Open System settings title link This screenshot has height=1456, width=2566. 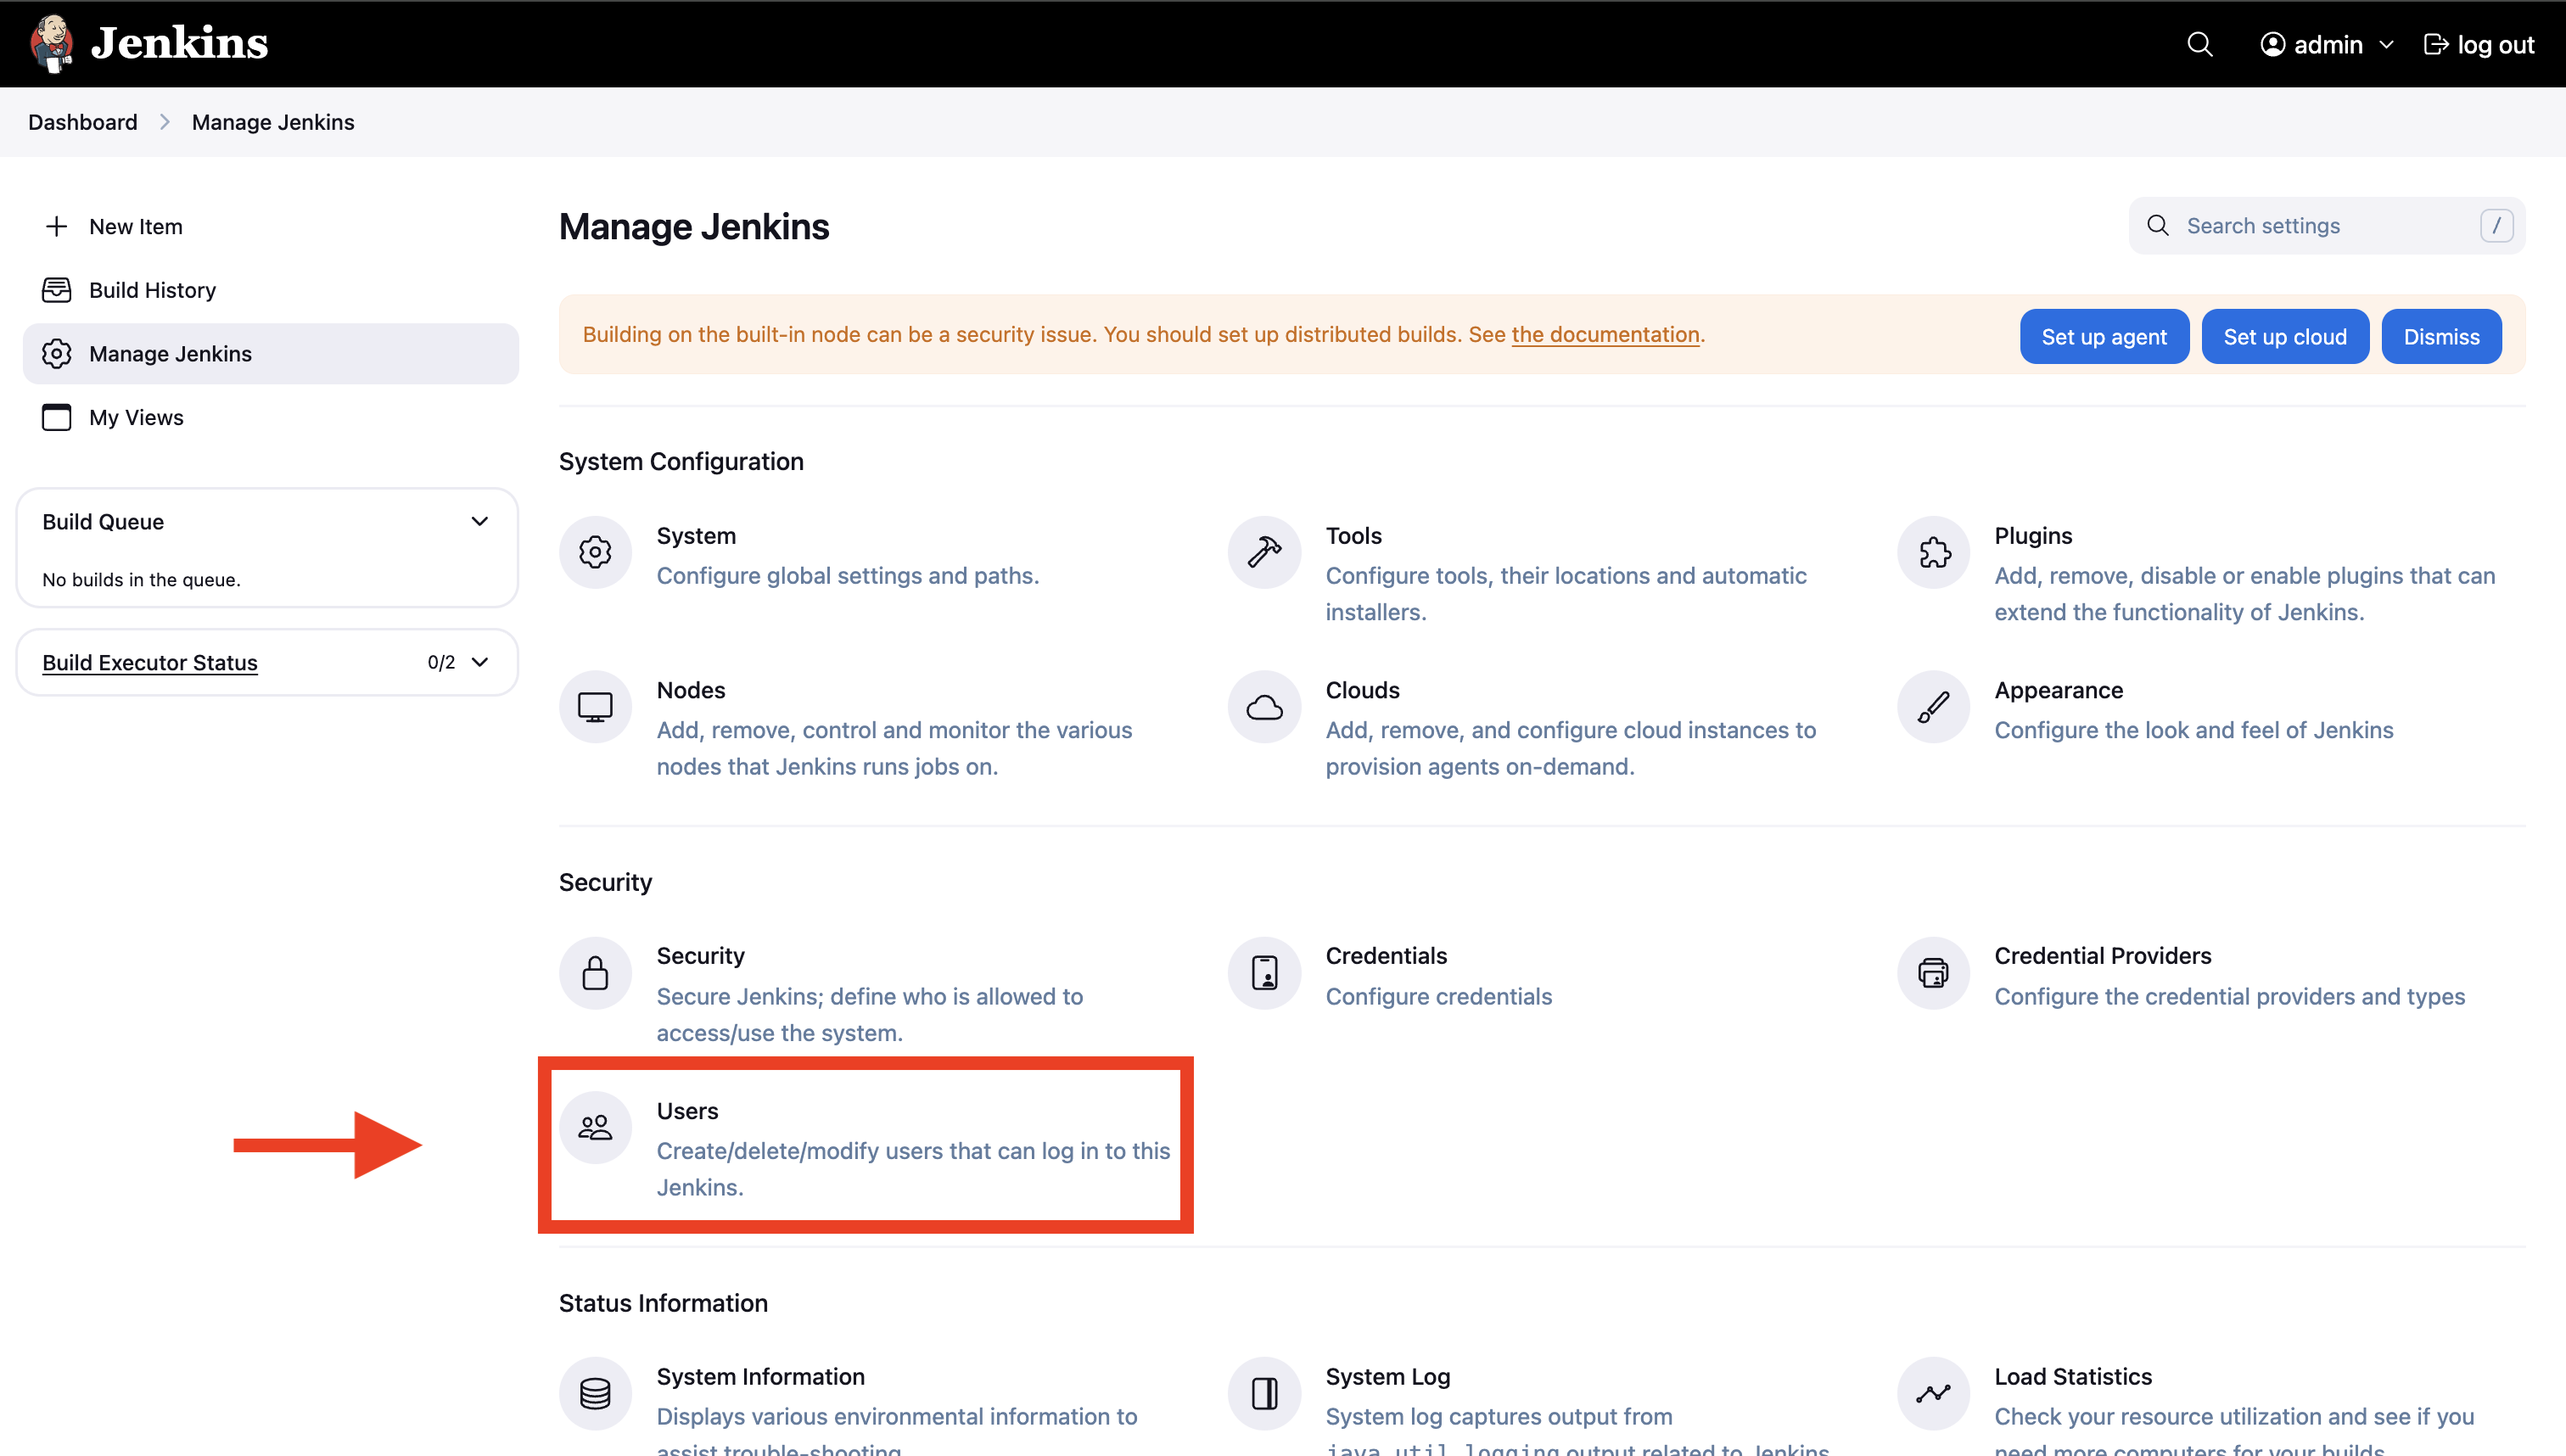click(696, 536)
